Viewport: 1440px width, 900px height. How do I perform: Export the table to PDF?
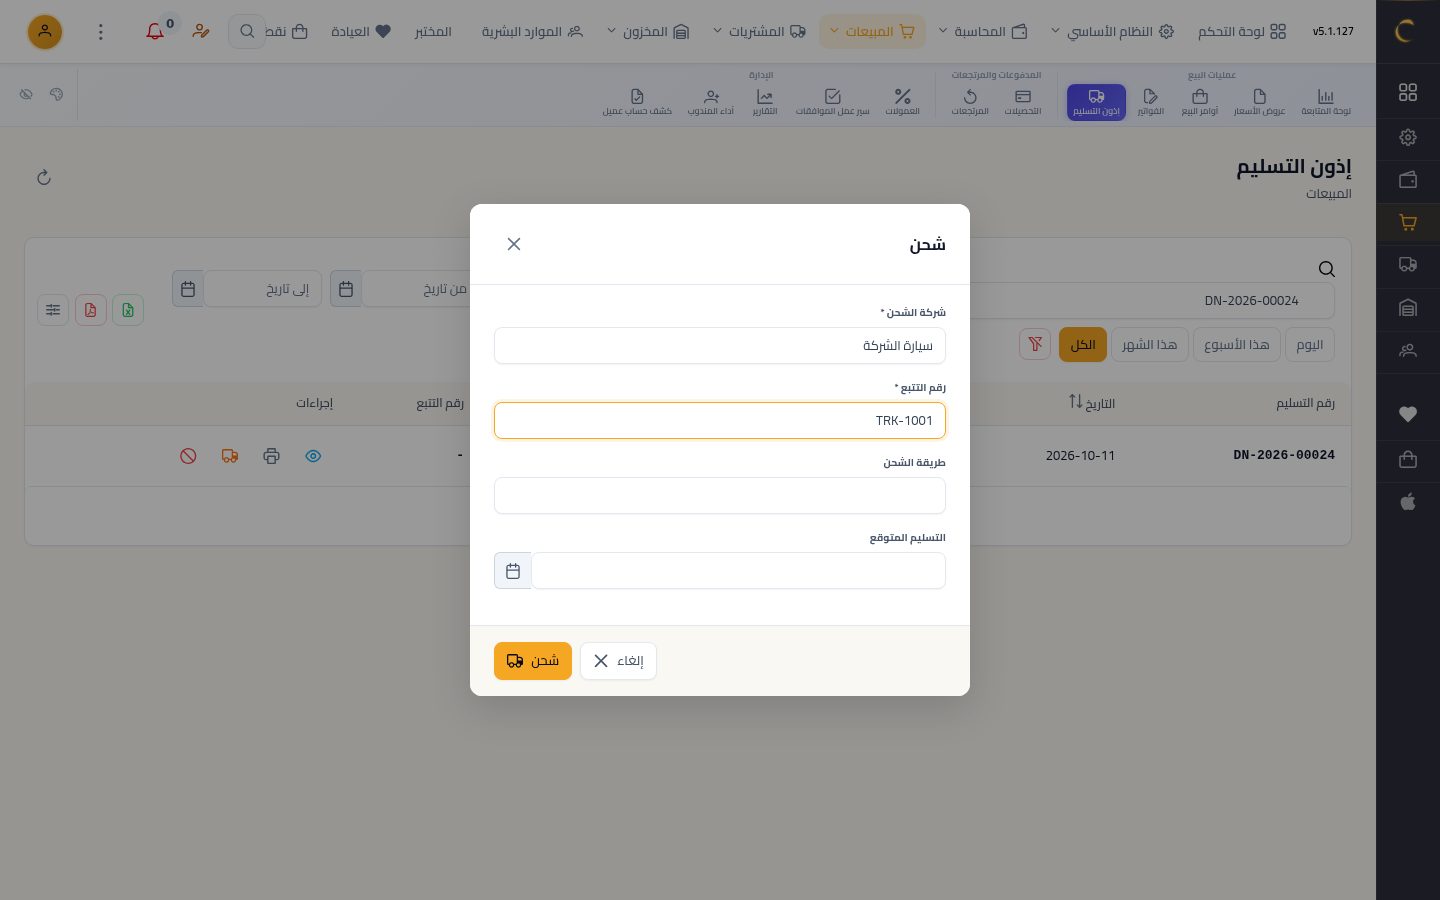[91, 310]
